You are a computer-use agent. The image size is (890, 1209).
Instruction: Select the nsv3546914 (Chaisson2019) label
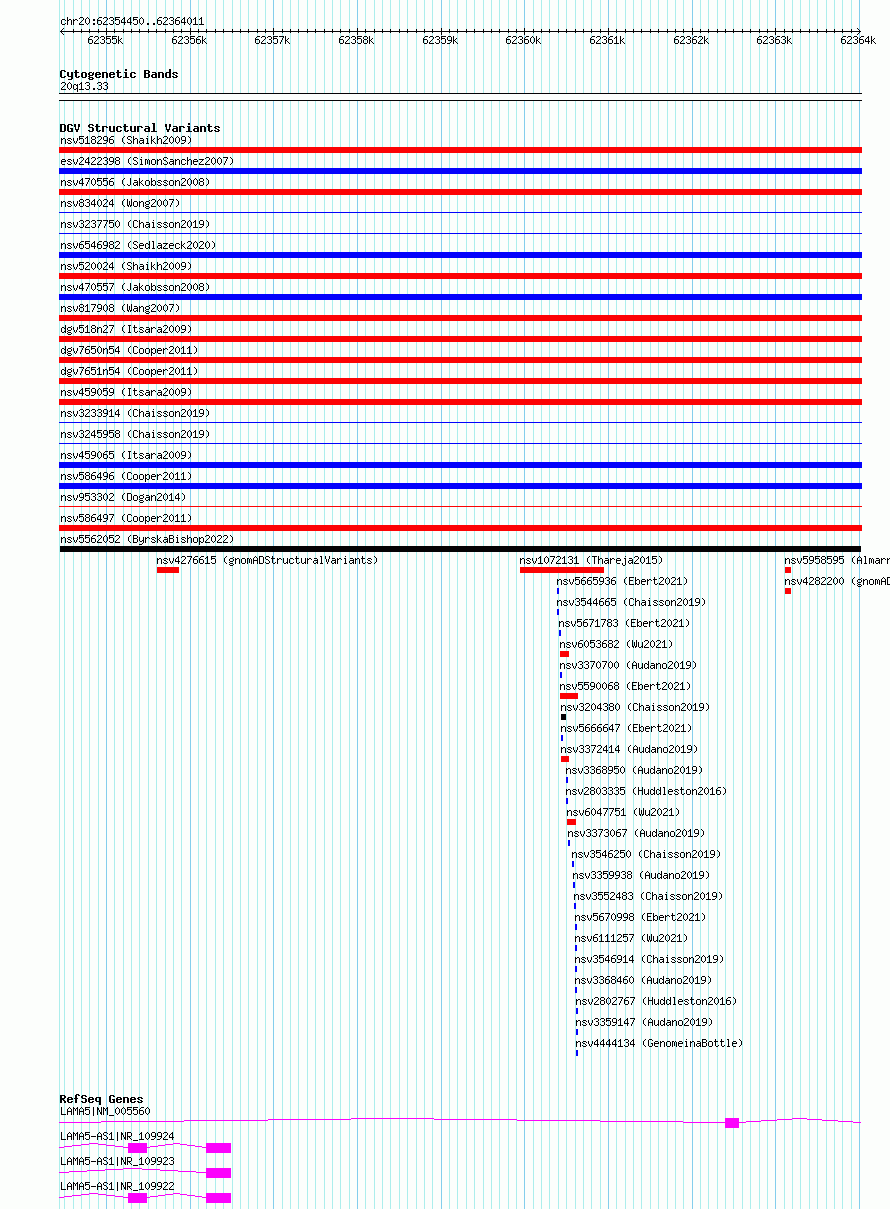click(650, 959)
